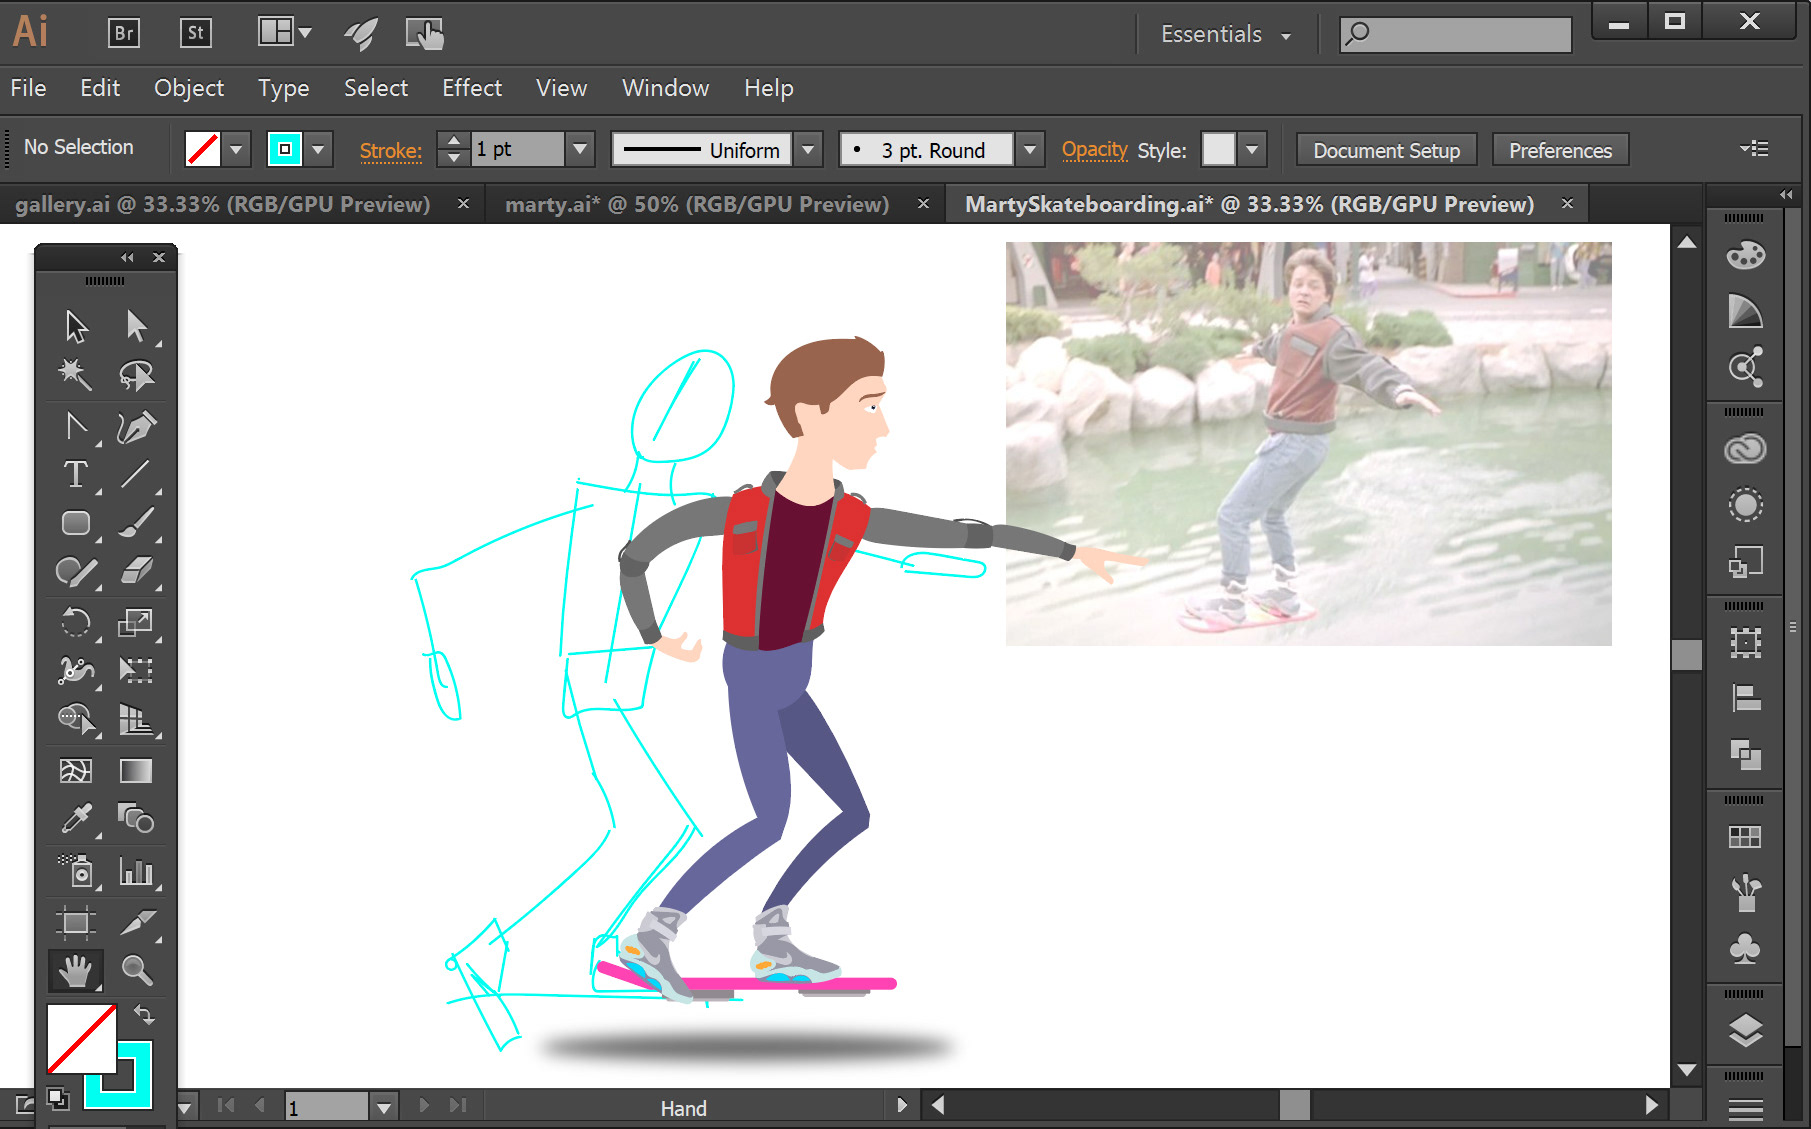Reset to default fill and stroke

tap(58, 1098)
